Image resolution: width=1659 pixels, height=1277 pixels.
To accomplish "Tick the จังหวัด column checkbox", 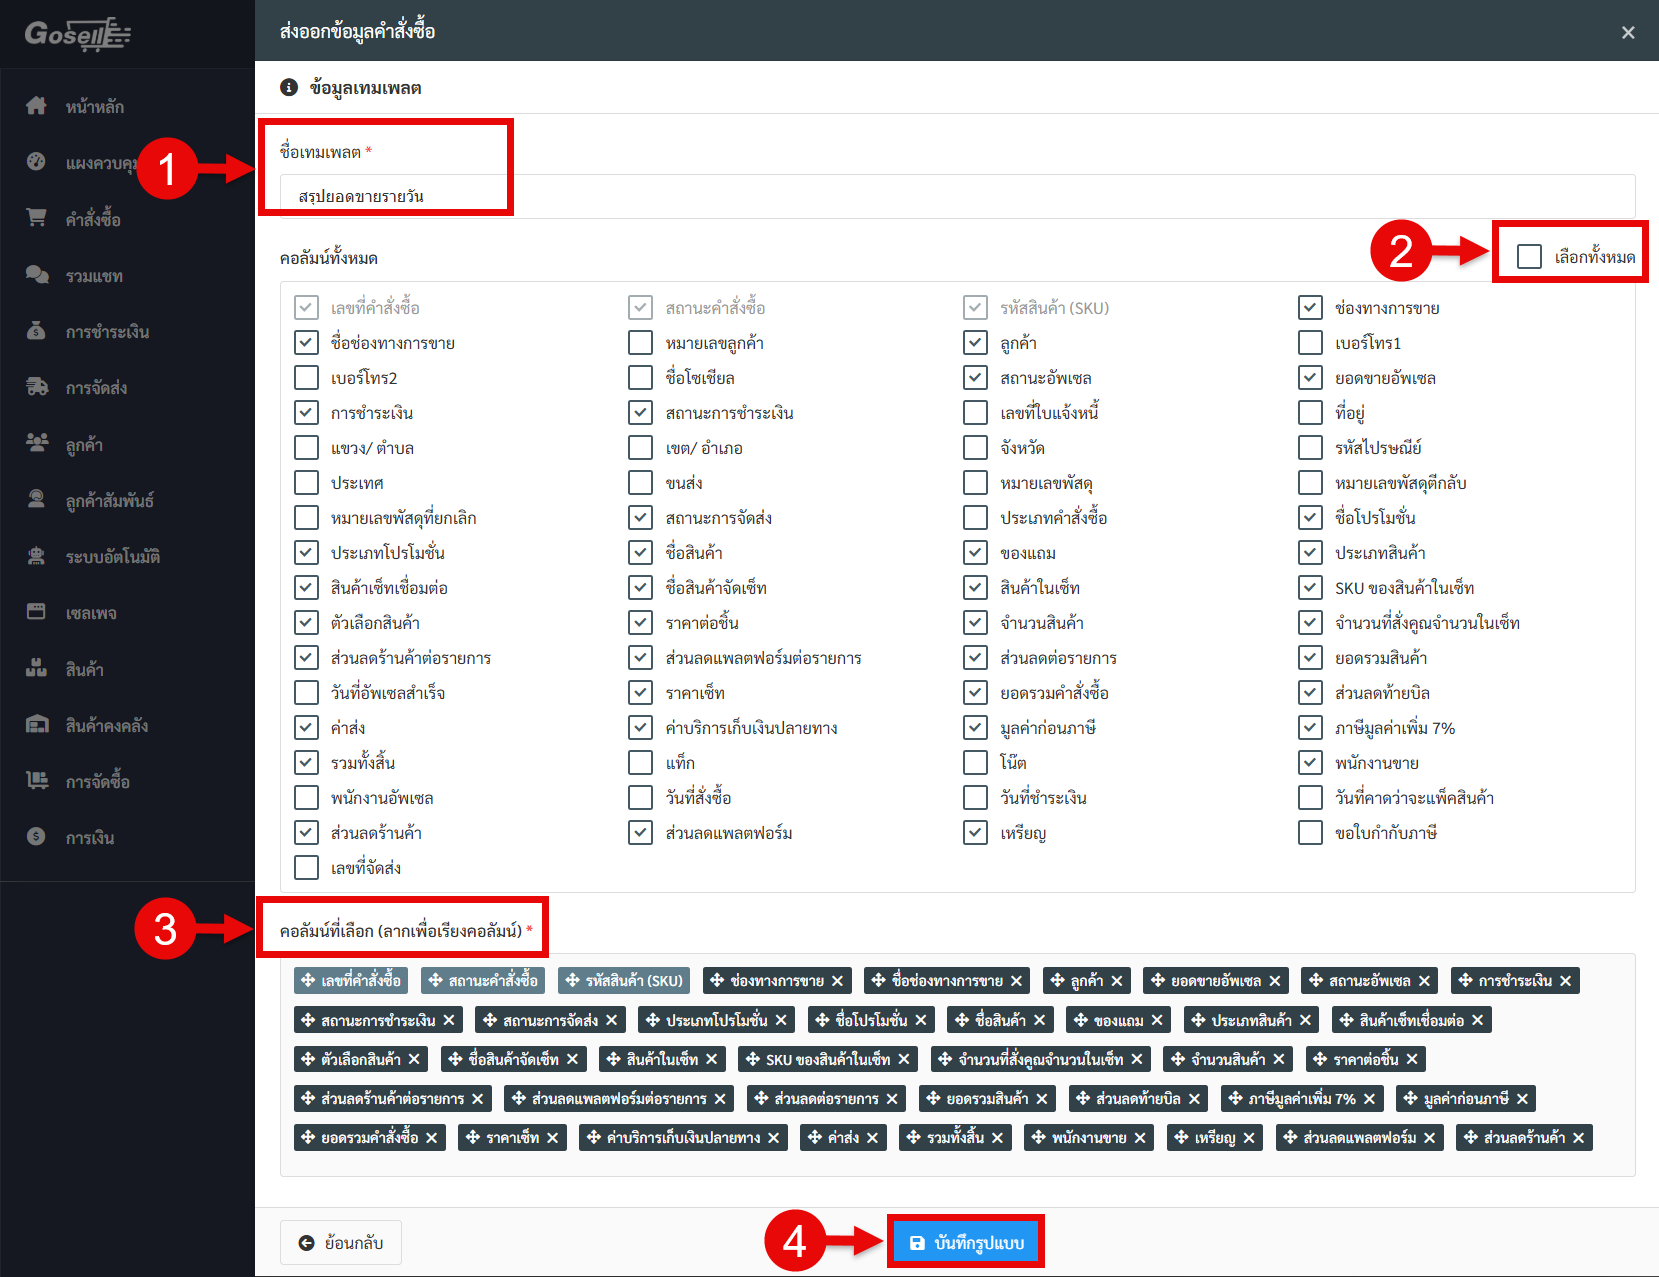I will tap(975, 448).
